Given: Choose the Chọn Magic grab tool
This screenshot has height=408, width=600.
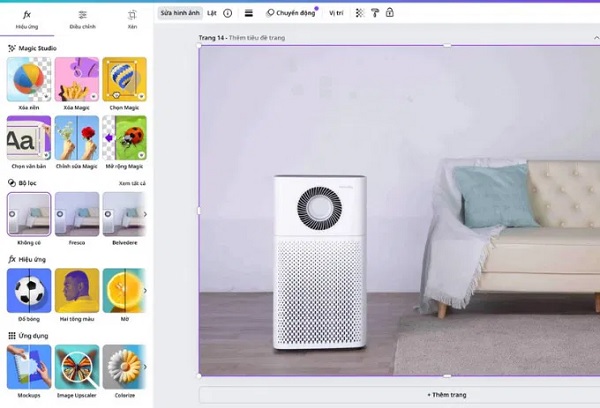Looking at the screenshot, I should [124, 78].
